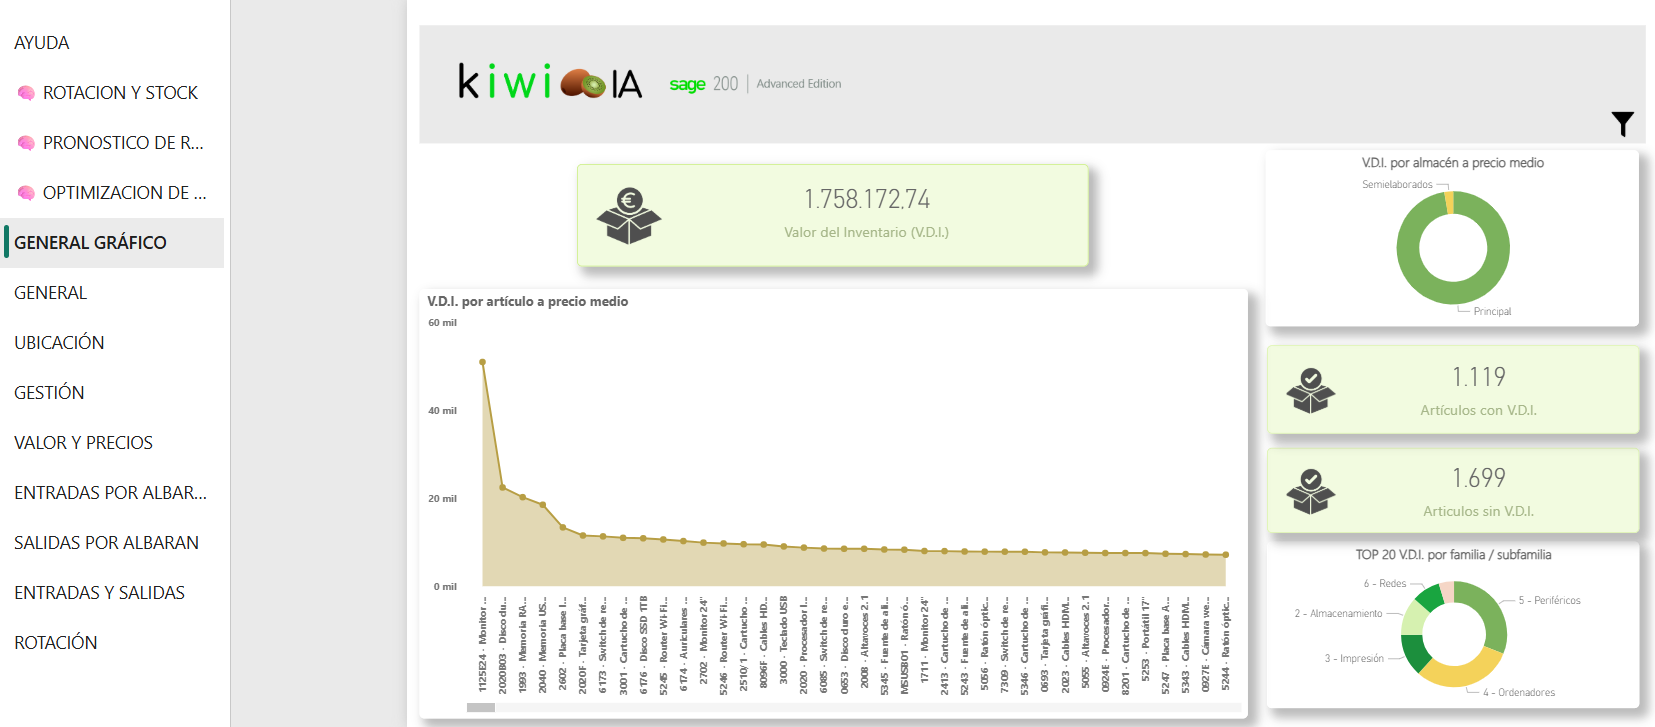Click the euro box inventory value icon
Image resolution: width=1655 pixels, height=727 pixels.
[628, 216]
